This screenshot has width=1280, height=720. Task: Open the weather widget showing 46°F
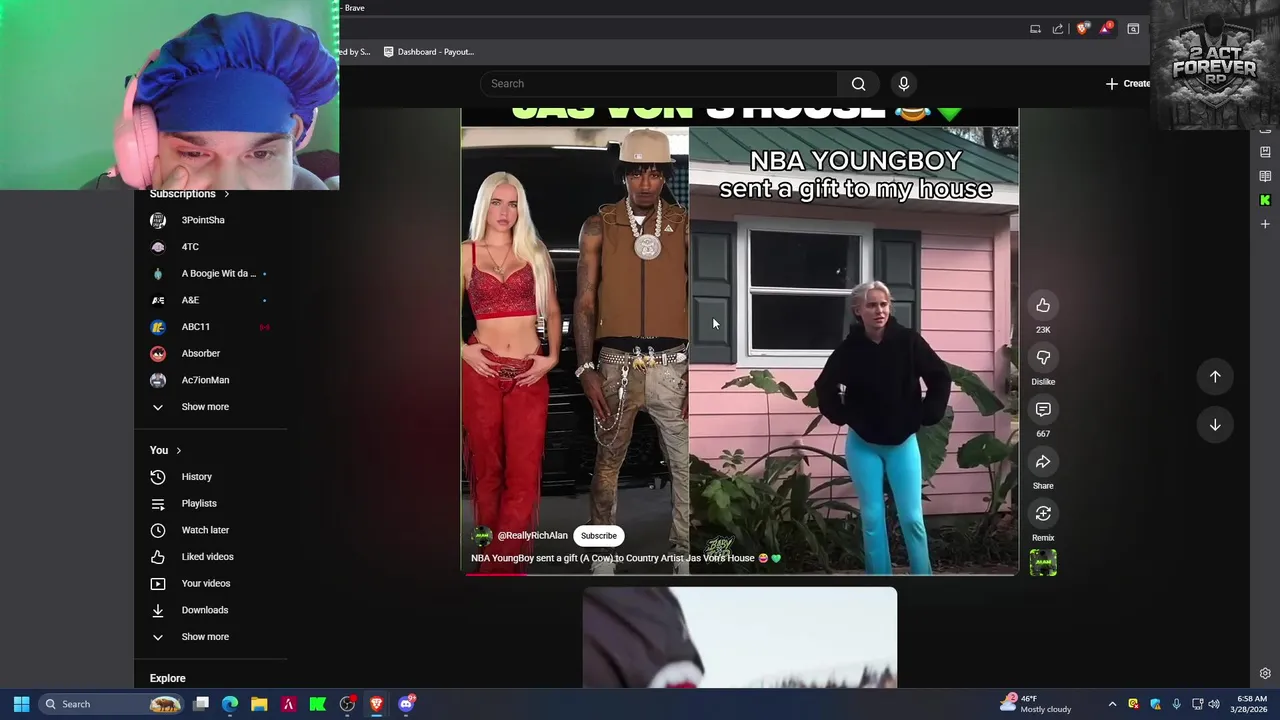click(x=1037, y=704)
